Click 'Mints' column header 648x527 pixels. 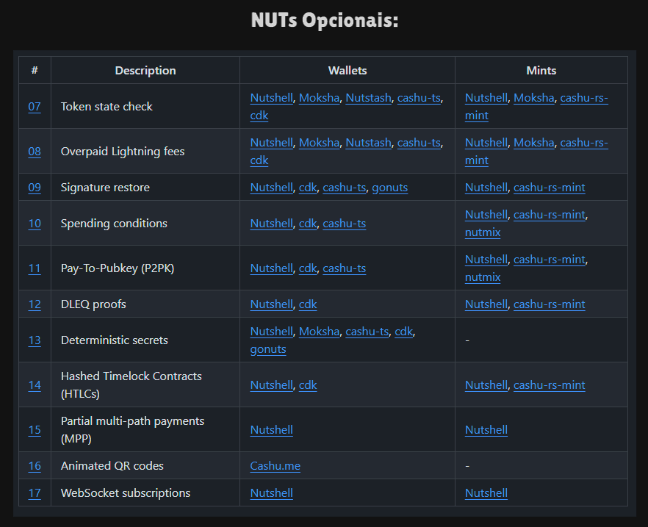click(x=541, y=71)
